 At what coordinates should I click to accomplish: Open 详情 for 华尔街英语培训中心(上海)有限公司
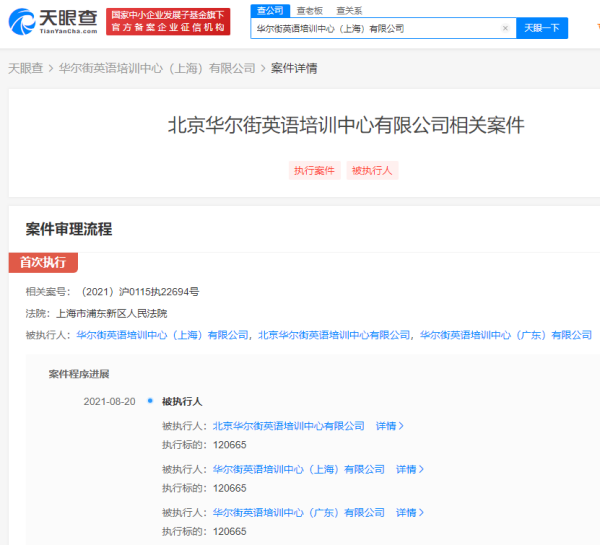pos(410,469)
